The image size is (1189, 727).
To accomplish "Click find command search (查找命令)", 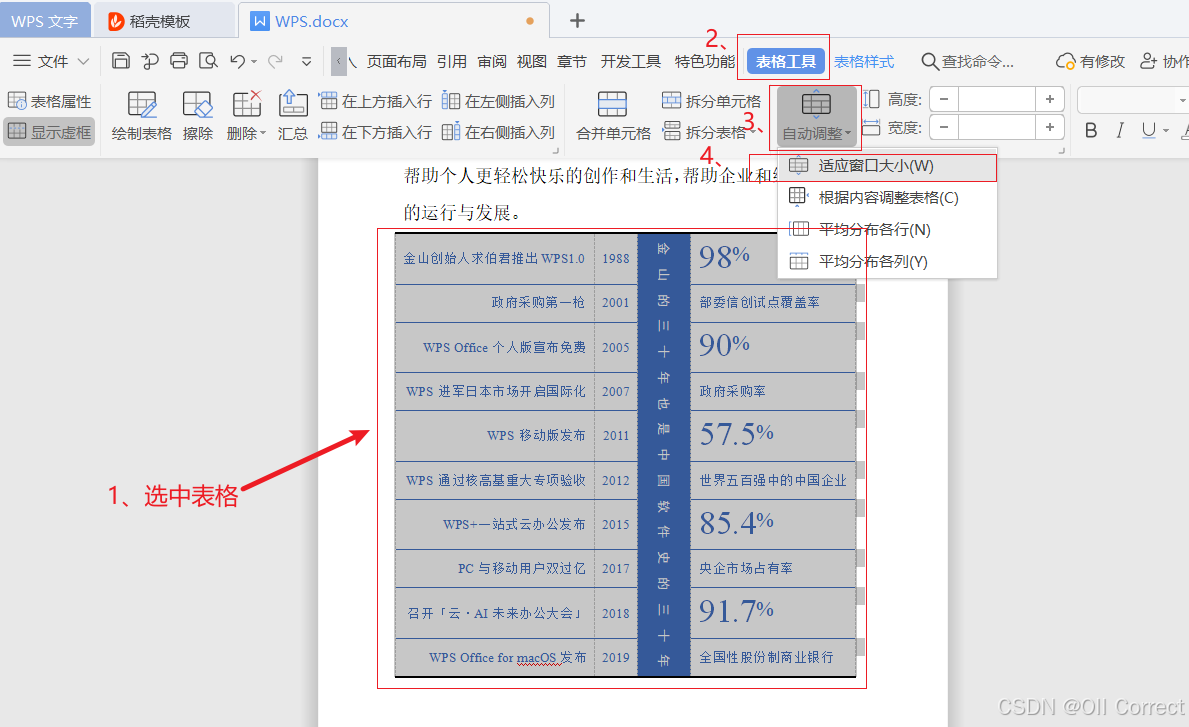I will (967, 61).
